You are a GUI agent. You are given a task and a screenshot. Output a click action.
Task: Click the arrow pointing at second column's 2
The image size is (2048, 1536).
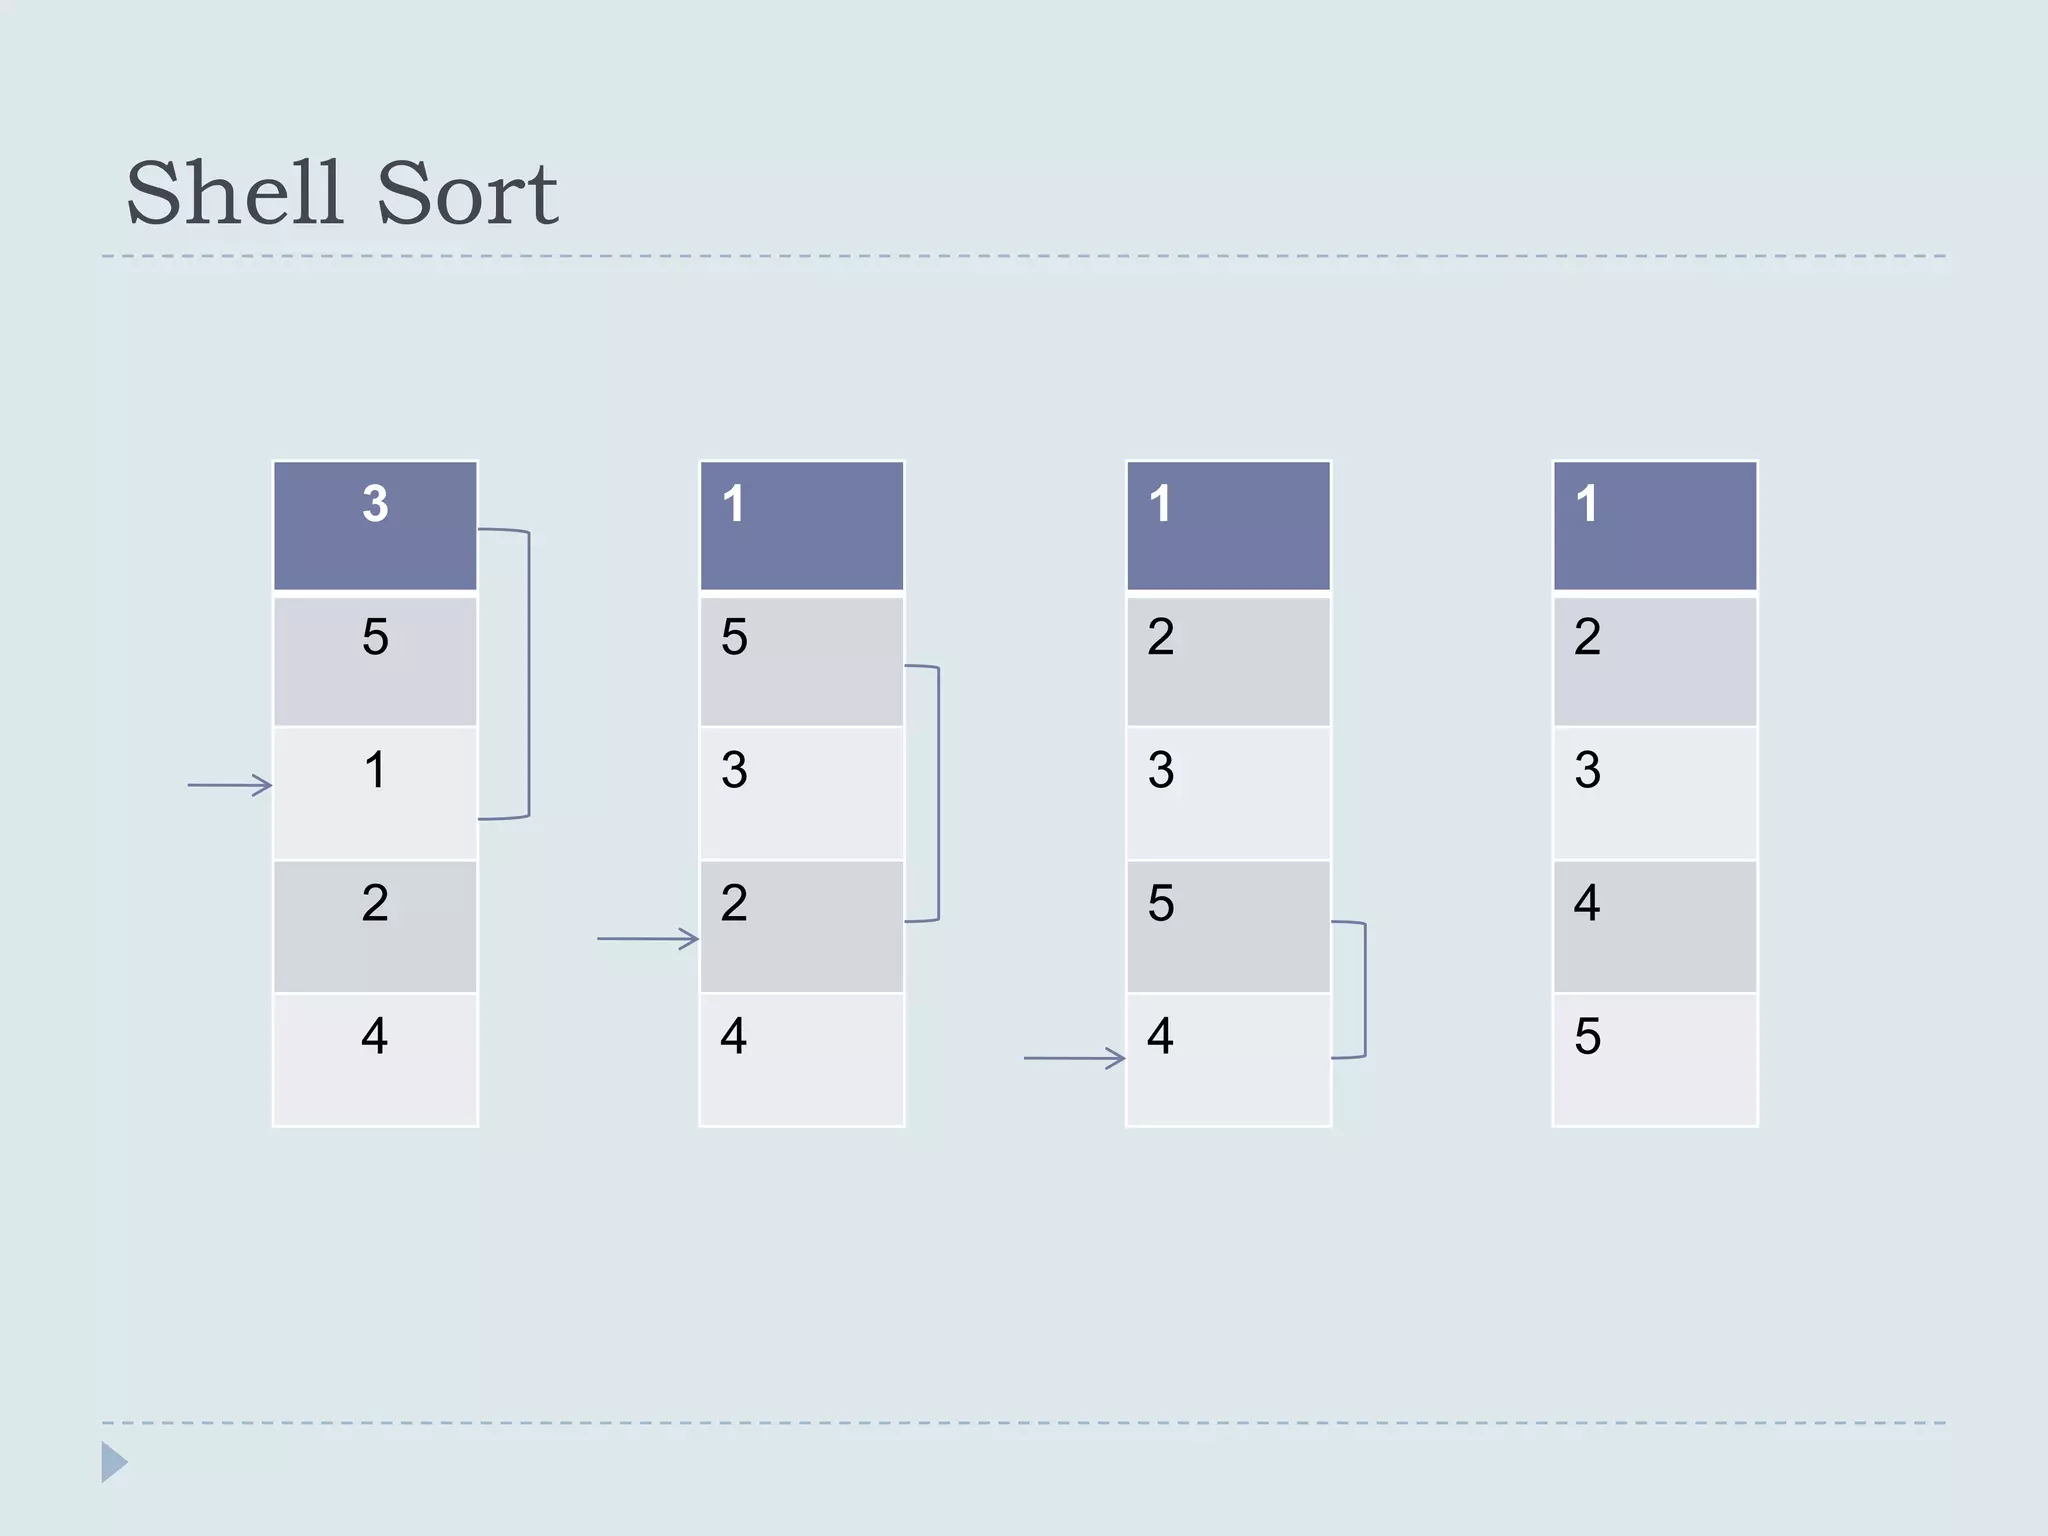pyautogui.click(x=648, y=938)
